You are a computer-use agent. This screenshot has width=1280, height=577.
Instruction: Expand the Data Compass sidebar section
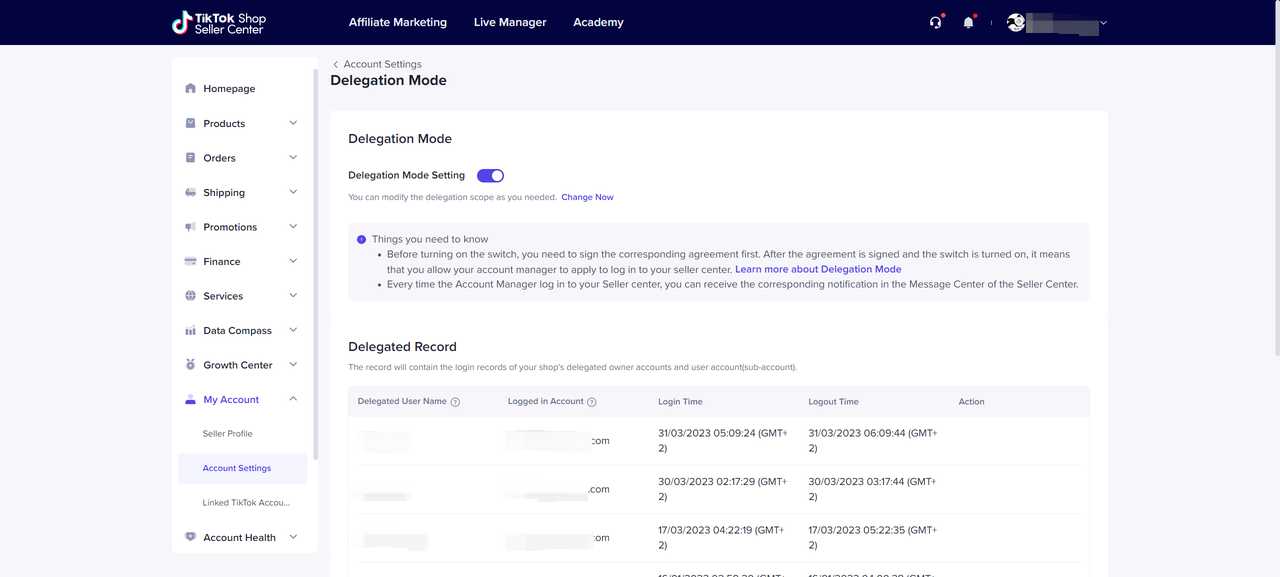tap(293, 330)
